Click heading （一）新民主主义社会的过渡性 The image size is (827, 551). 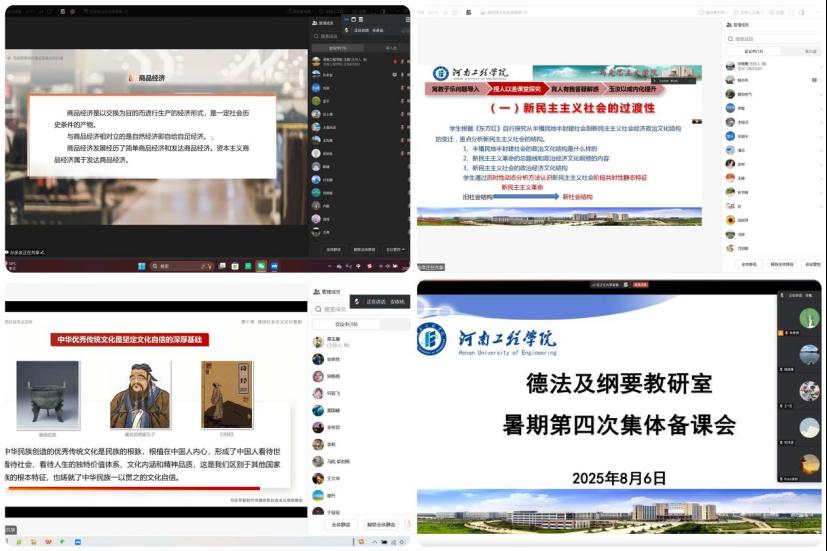[572, 108]
